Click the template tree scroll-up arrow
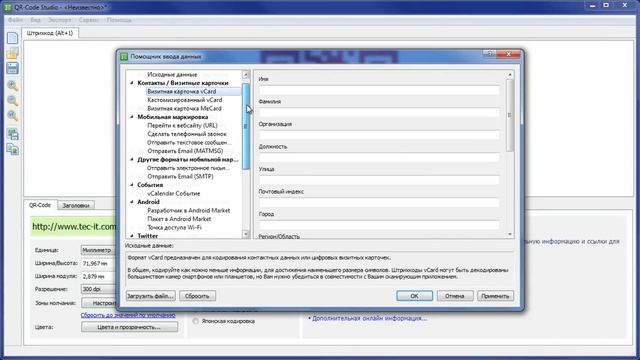The width and height of the screenshot is (640, 360). tap(246, 75)
